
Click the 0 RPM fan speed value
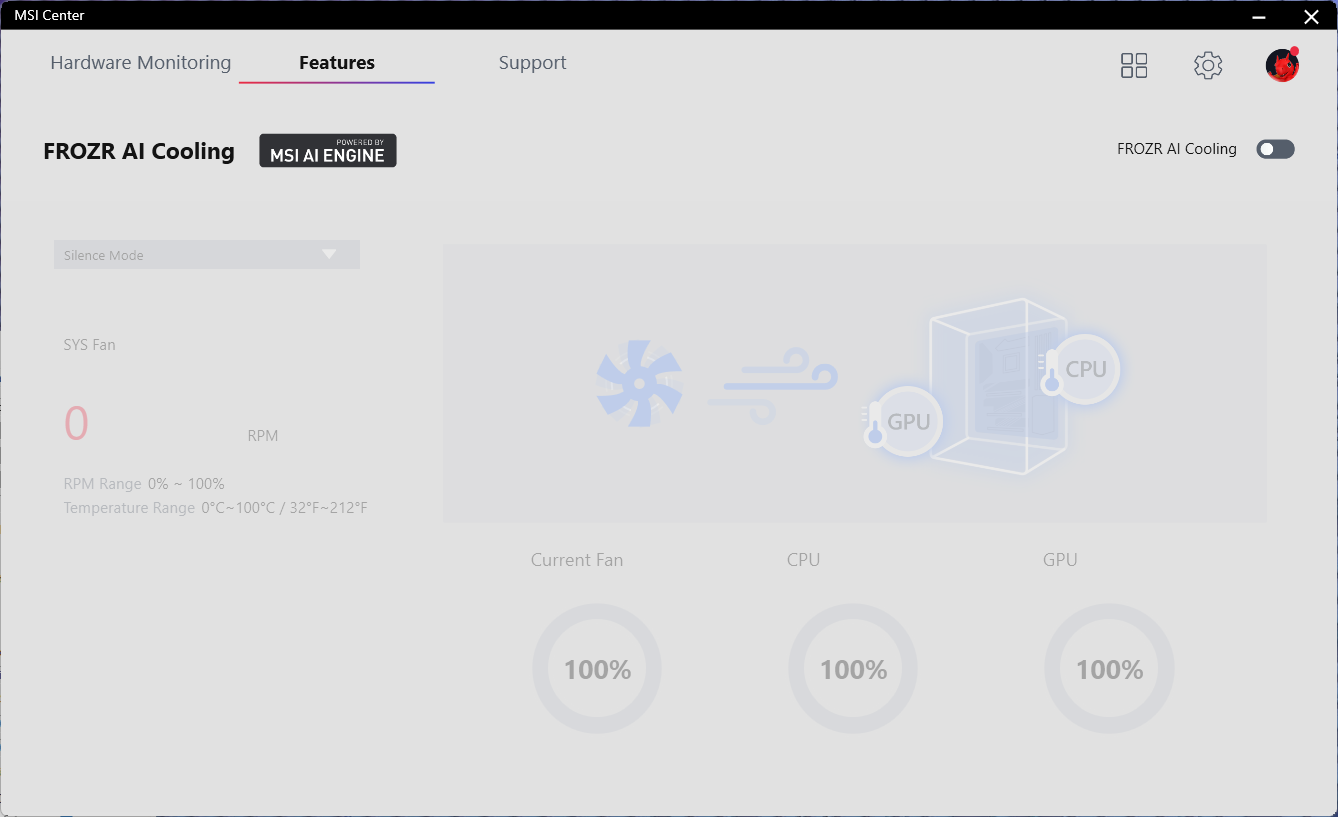point(76,423)
